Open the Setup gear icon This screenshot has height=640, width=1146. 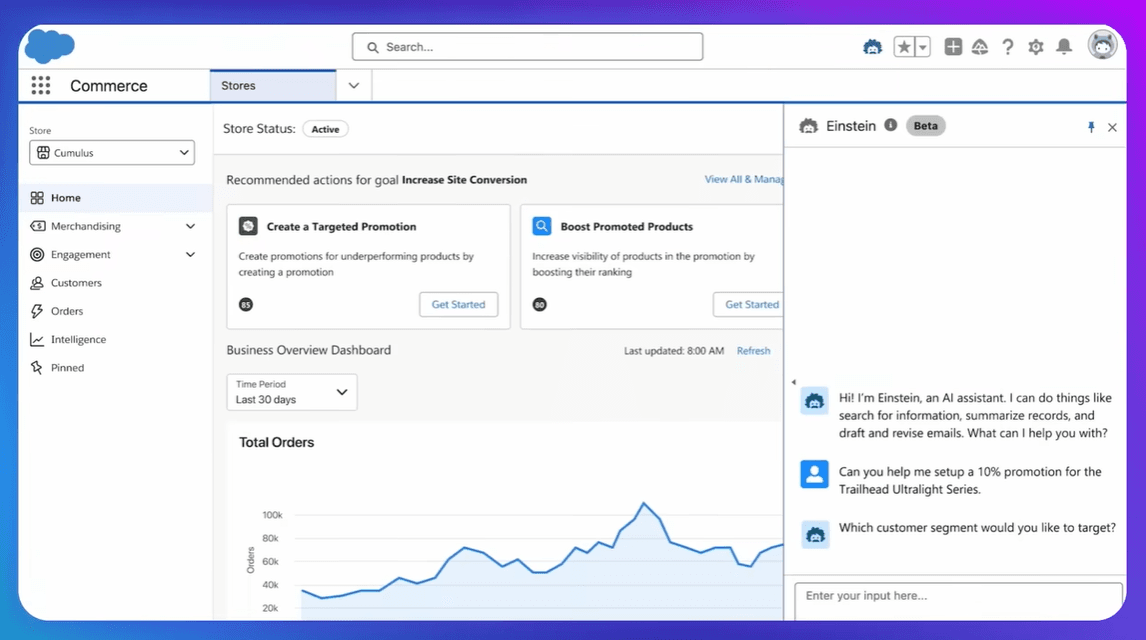[1036, 47]
